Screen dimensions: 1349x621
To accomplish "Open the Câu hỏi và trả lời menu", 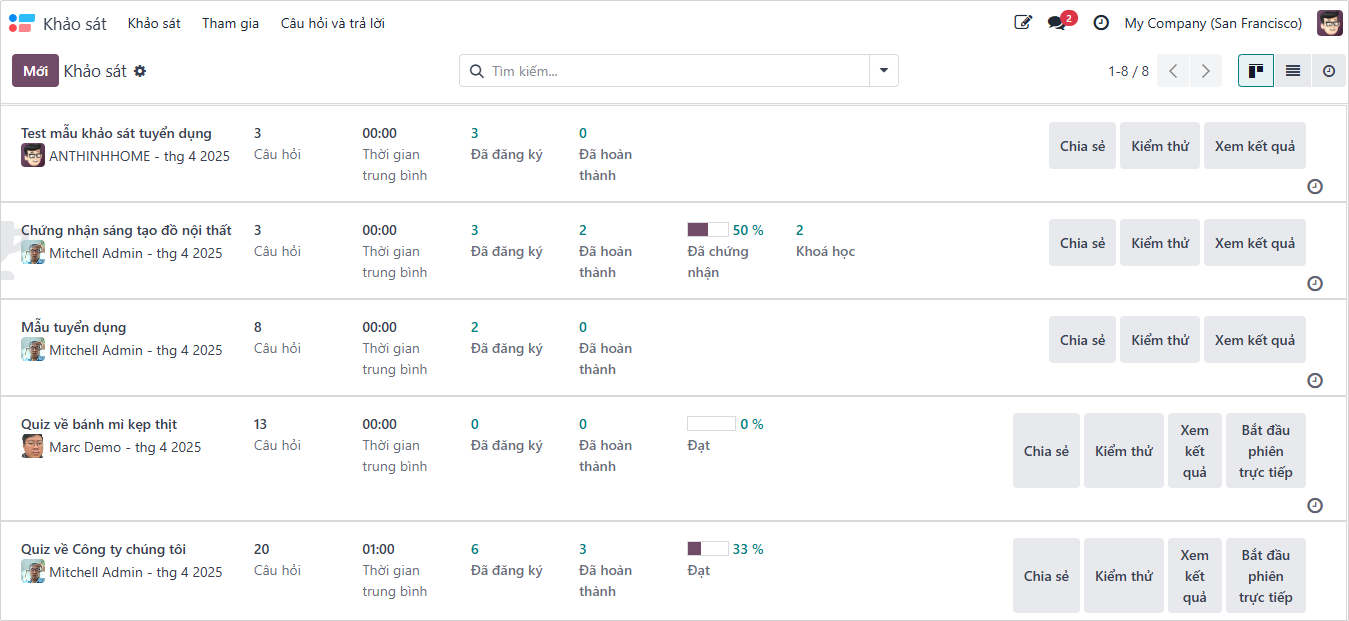I will coord(332,23).
